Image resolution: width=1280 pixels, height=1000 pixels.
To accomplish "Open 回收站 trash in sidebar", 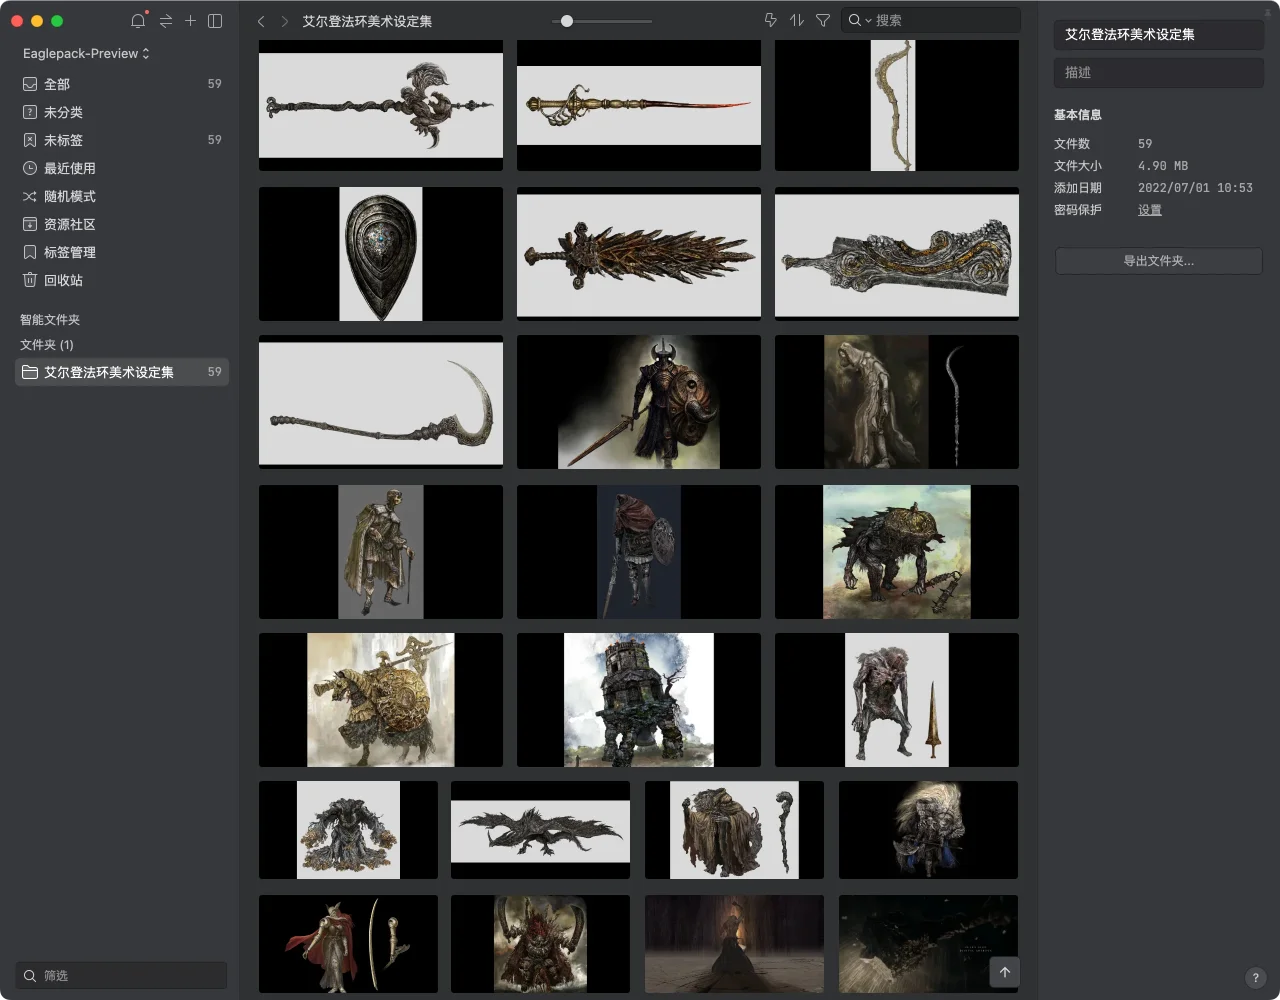I will click(122, 280).
